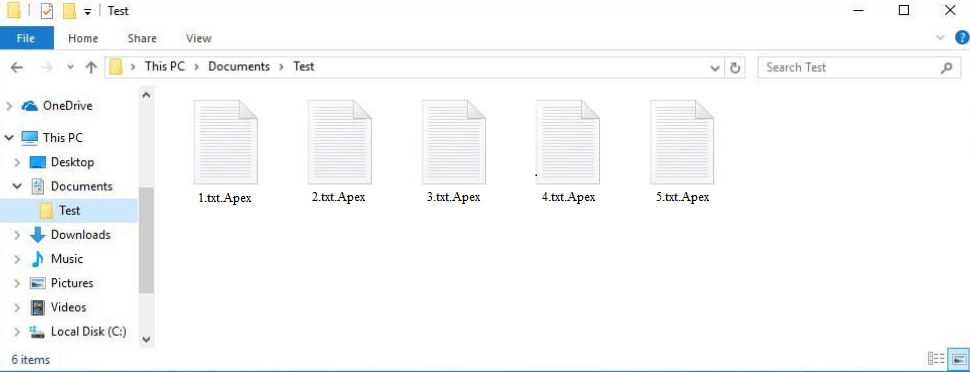Image resolution: width=970 pixels, height=372 pixels.
Task: Select the 3.txt.Apex file icon
Action: pyautogui.click(x=453, y=142)
